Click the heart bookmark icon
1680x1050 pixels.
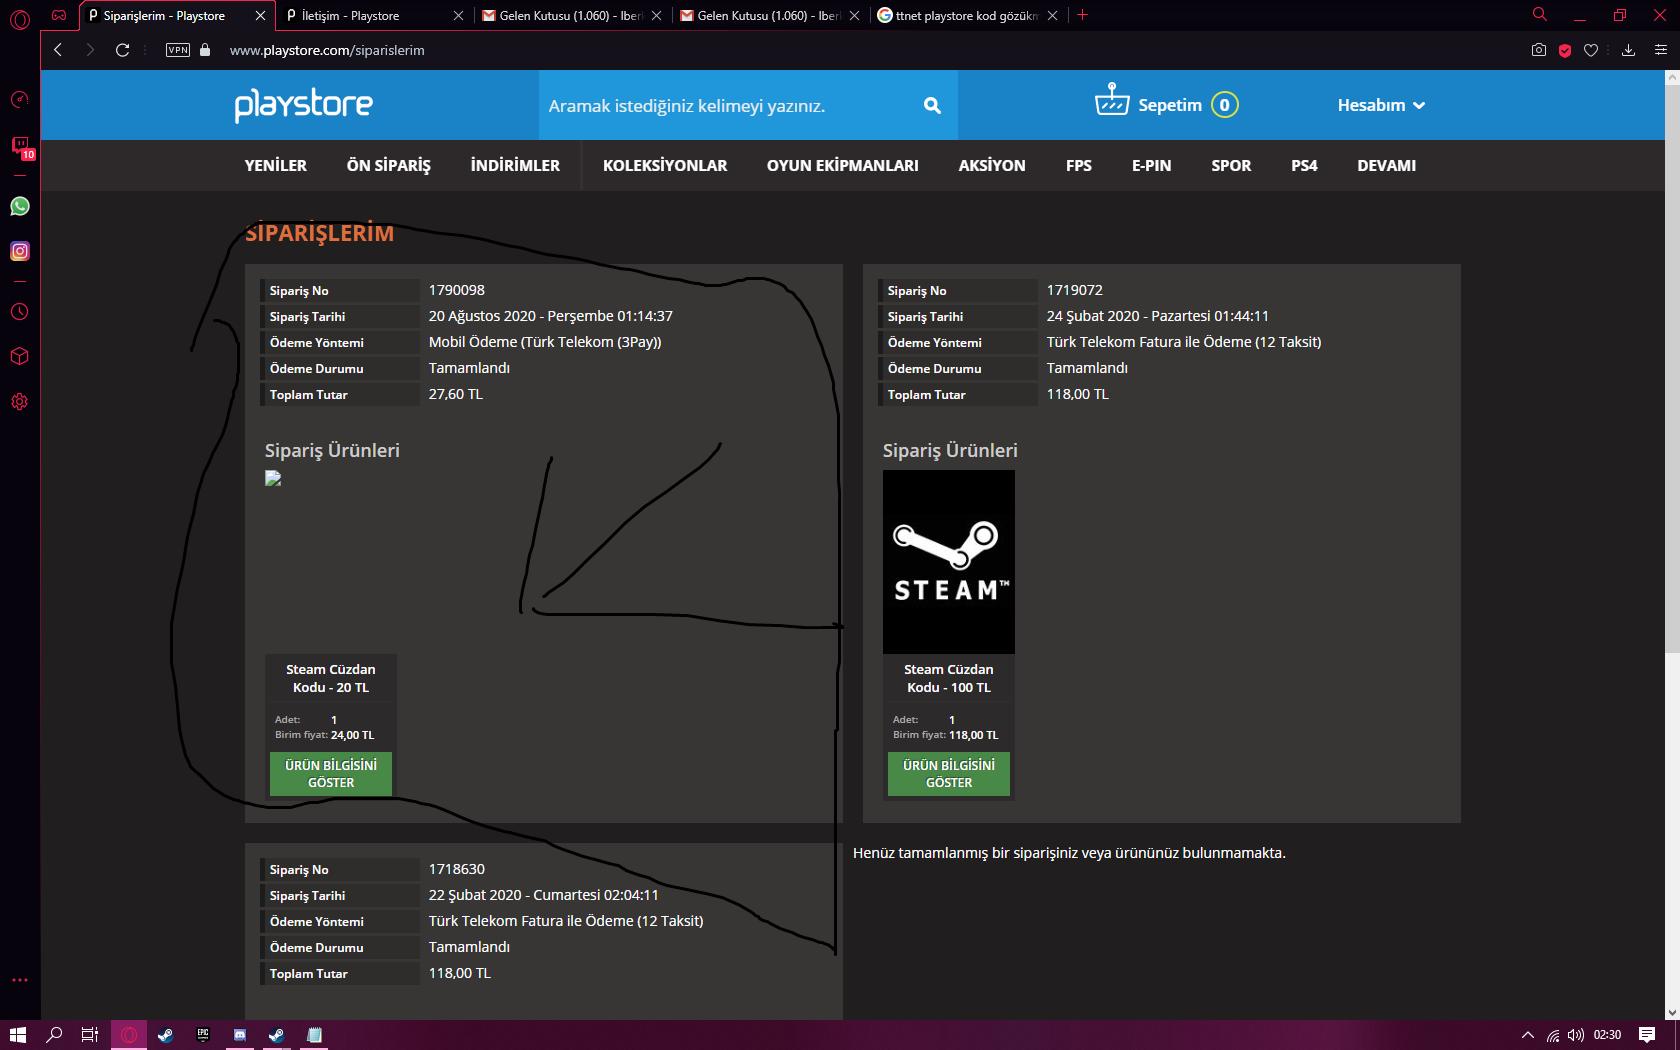[1591, 50]
